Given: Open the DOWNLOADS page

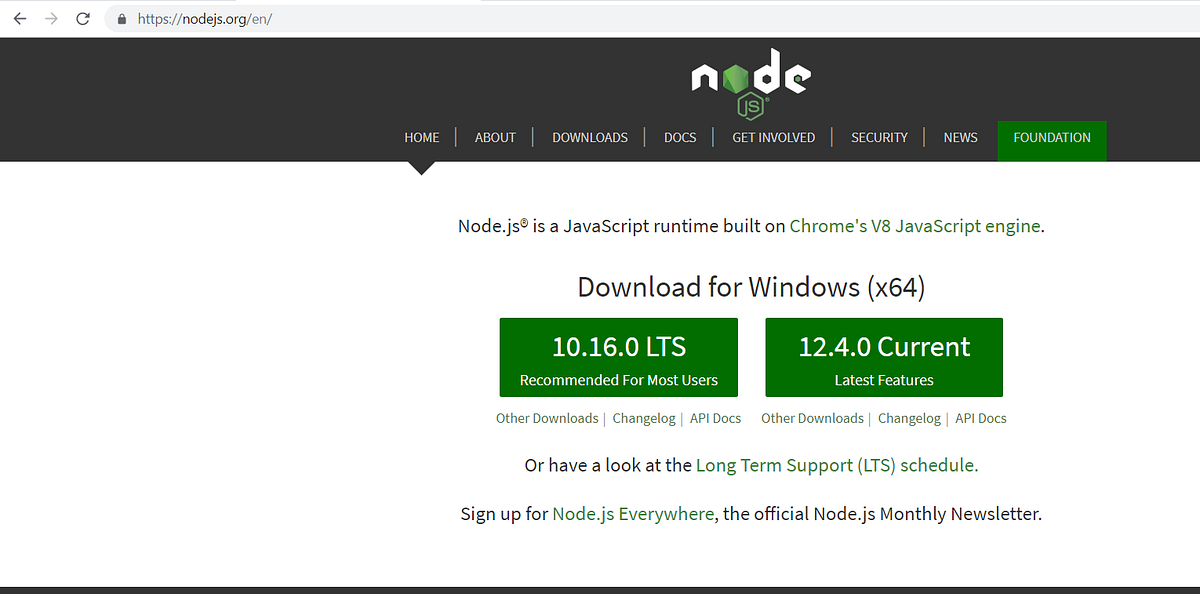Looking at the screenshot, I should (590, 137).
